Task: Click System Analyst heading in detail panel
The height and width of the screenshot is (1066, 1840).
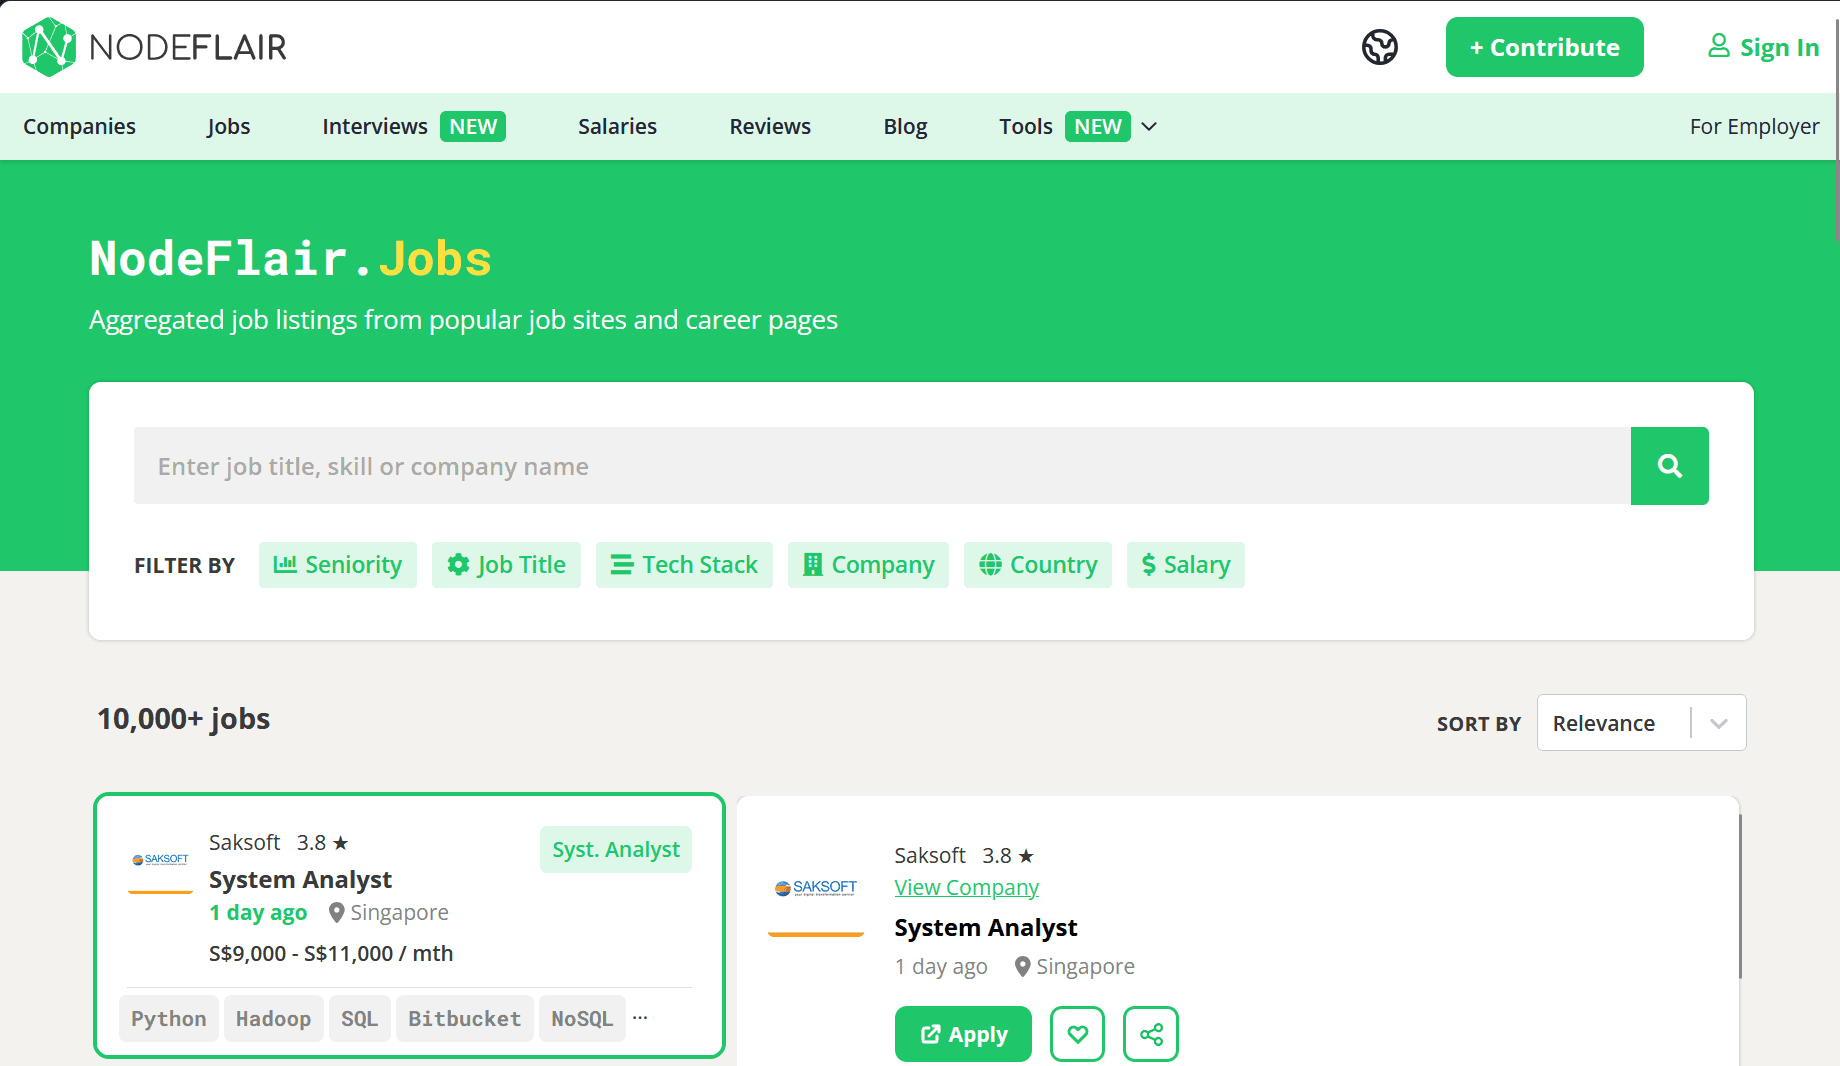Action: point(985,928)
